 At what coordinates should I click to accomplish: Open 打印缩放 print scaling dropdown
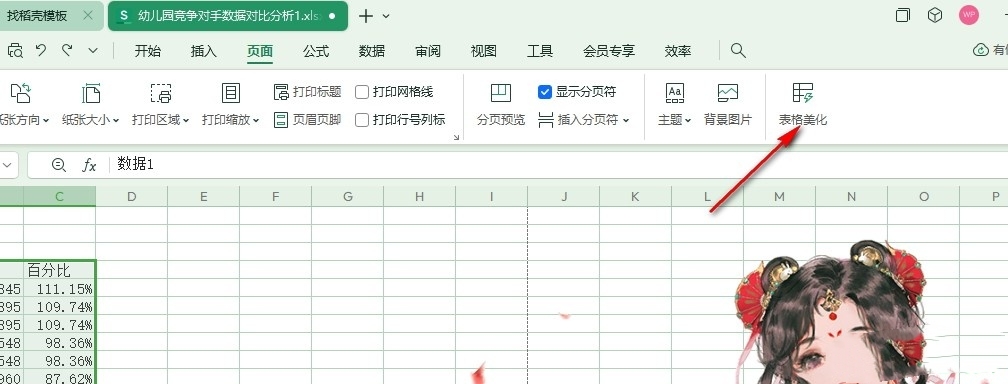click(x=230, y=120)
